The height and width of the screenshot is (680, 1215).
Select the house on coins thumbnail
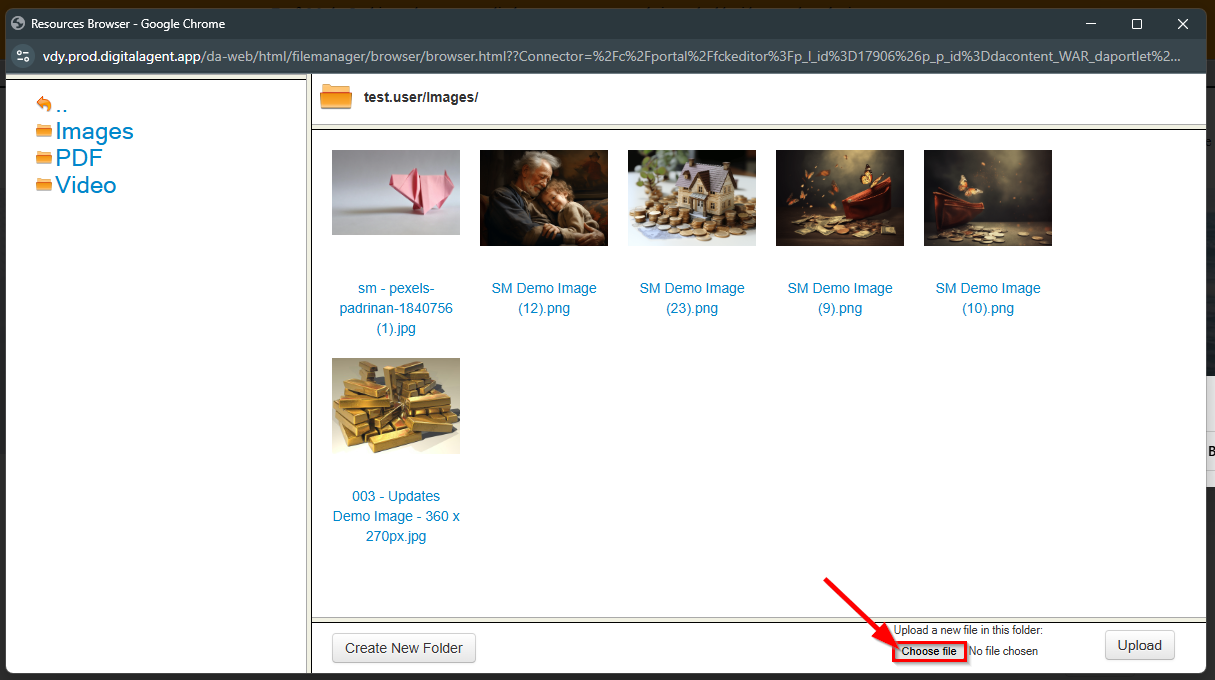tap(692, 198)
